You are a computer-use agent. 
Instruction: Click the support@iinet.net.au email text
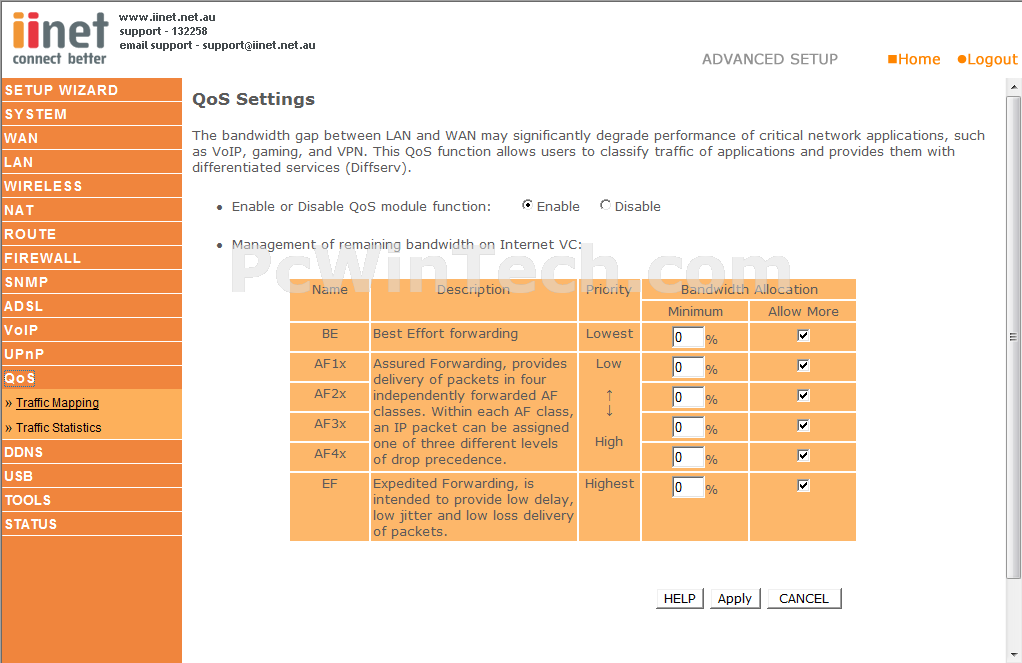pos(259,45)
